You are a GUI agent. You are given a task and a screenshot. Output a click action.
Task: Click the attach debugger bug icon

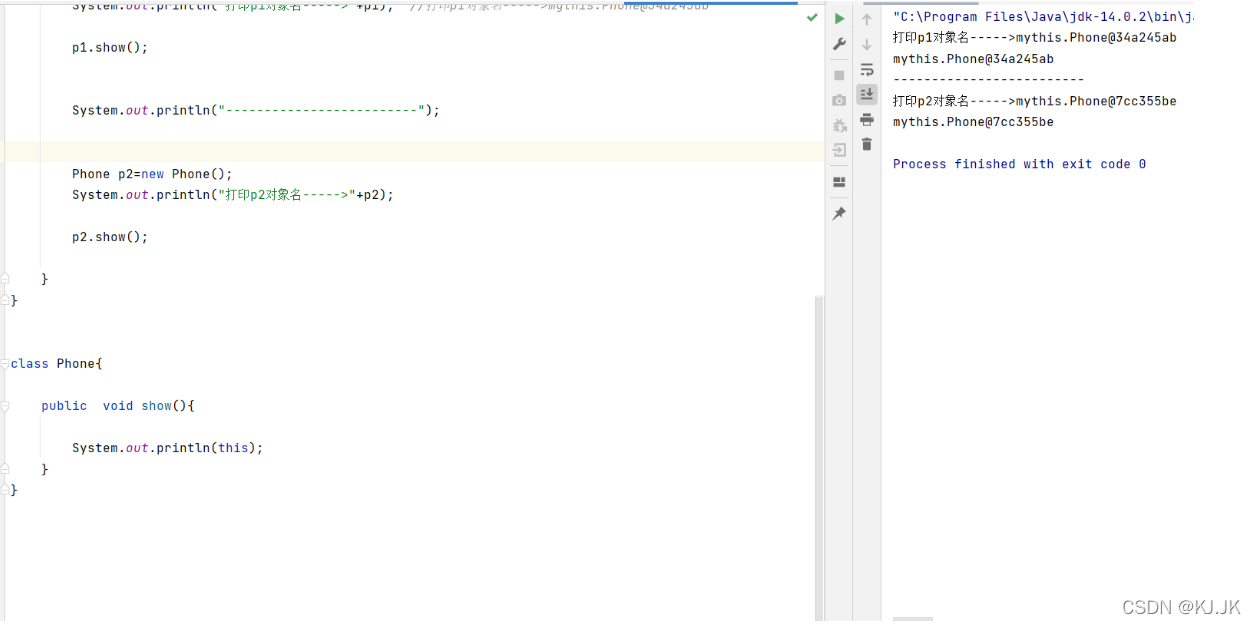click(839, 125)
